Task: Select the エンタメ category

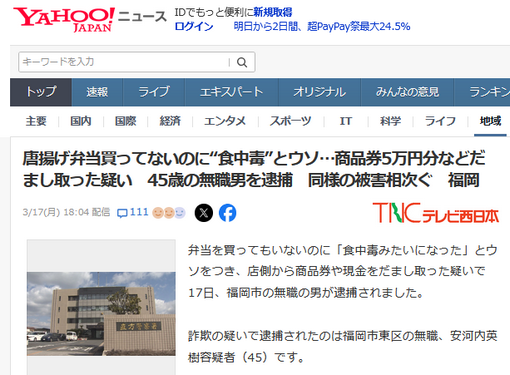Action: click(225, 121)
